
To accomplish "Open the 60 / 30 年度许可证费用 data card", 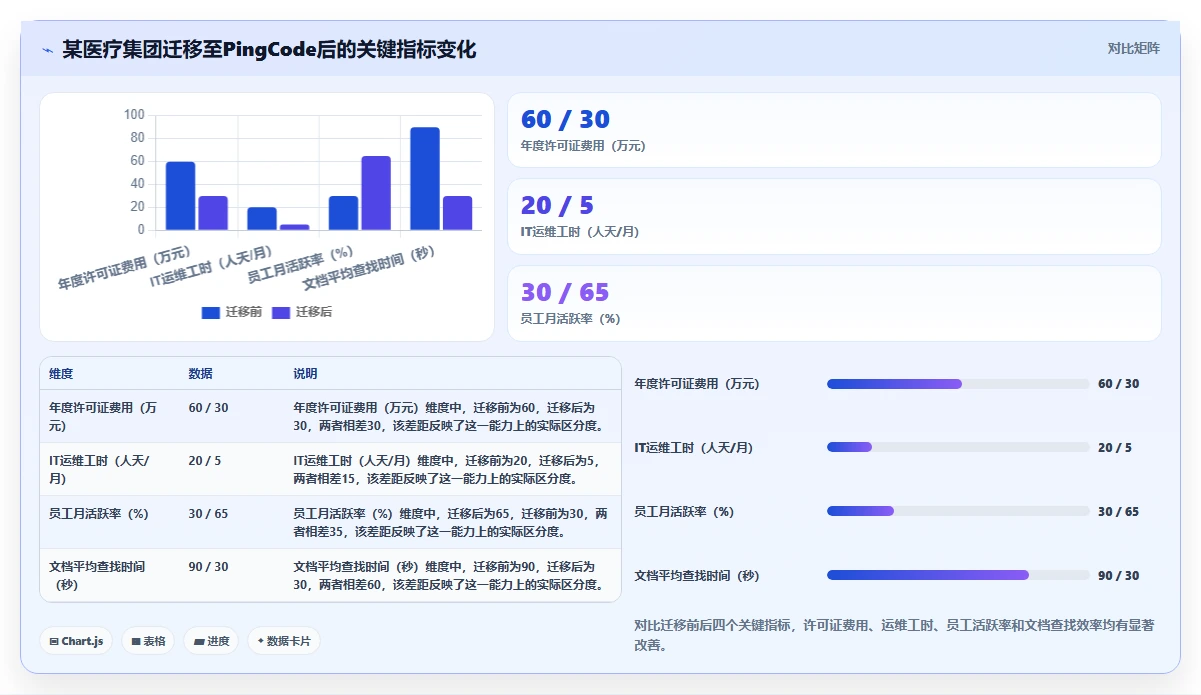I will click(x=834, y=130).
